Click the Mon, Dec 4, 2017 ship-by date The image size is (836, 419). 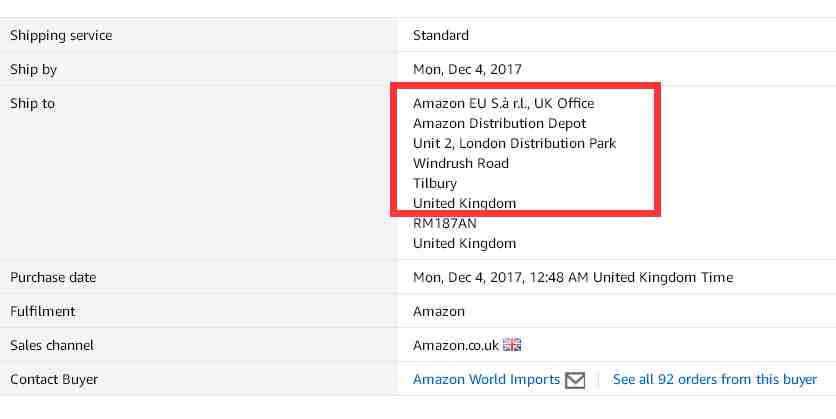click(x=467, y=69)
